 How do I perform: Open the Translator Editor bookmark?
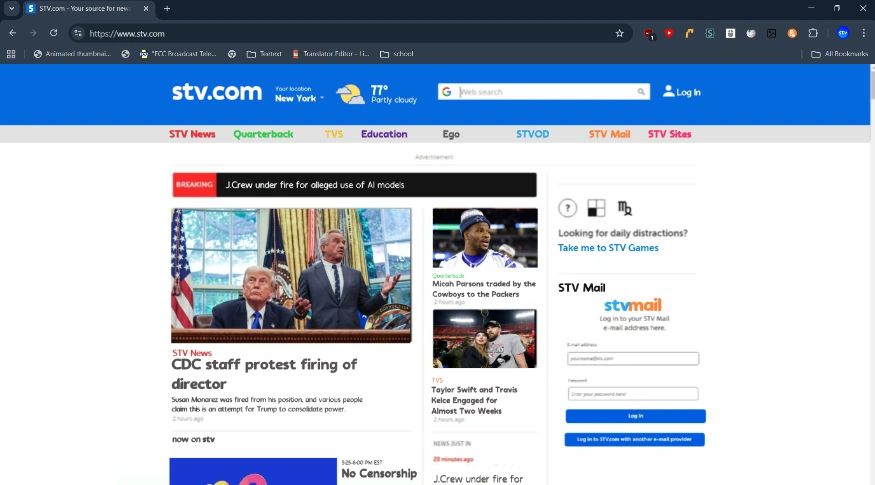331,54
